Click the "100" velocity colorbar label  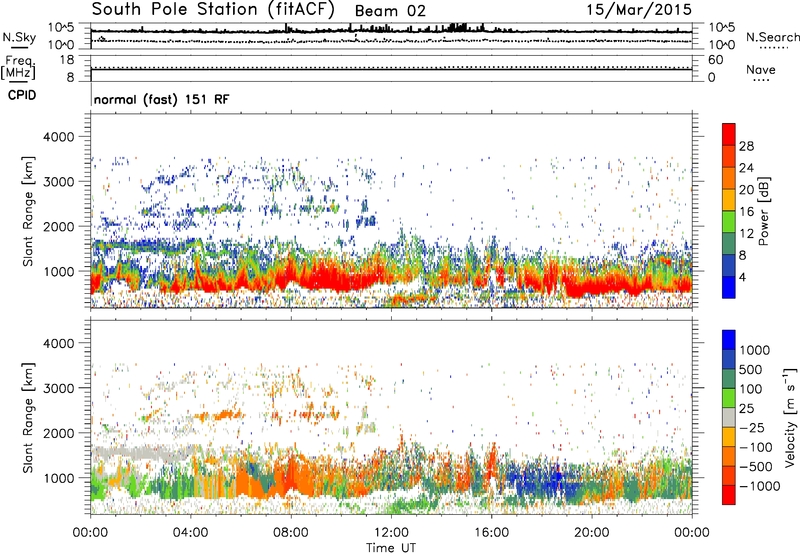tap(751, 389)
